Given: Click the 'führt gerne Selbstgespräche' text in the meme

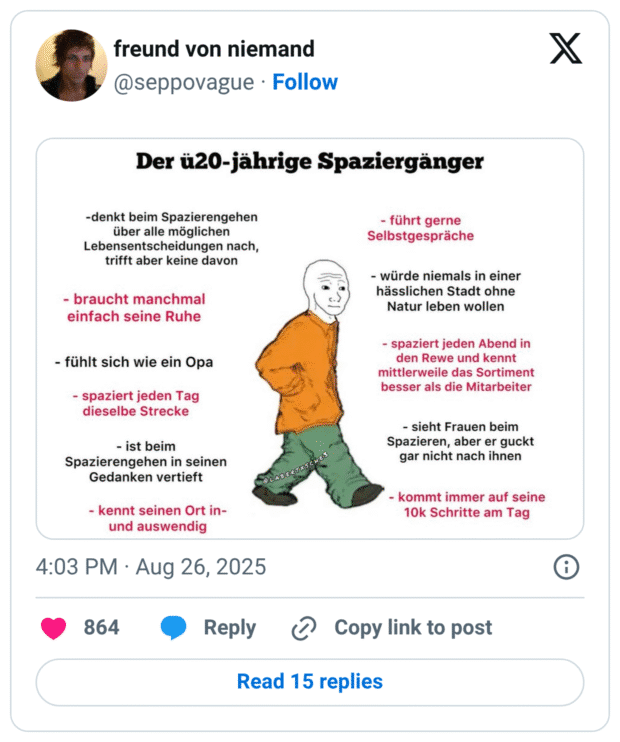Looking at the screenshot, I should pyautogui.click(x=420, y=228).
